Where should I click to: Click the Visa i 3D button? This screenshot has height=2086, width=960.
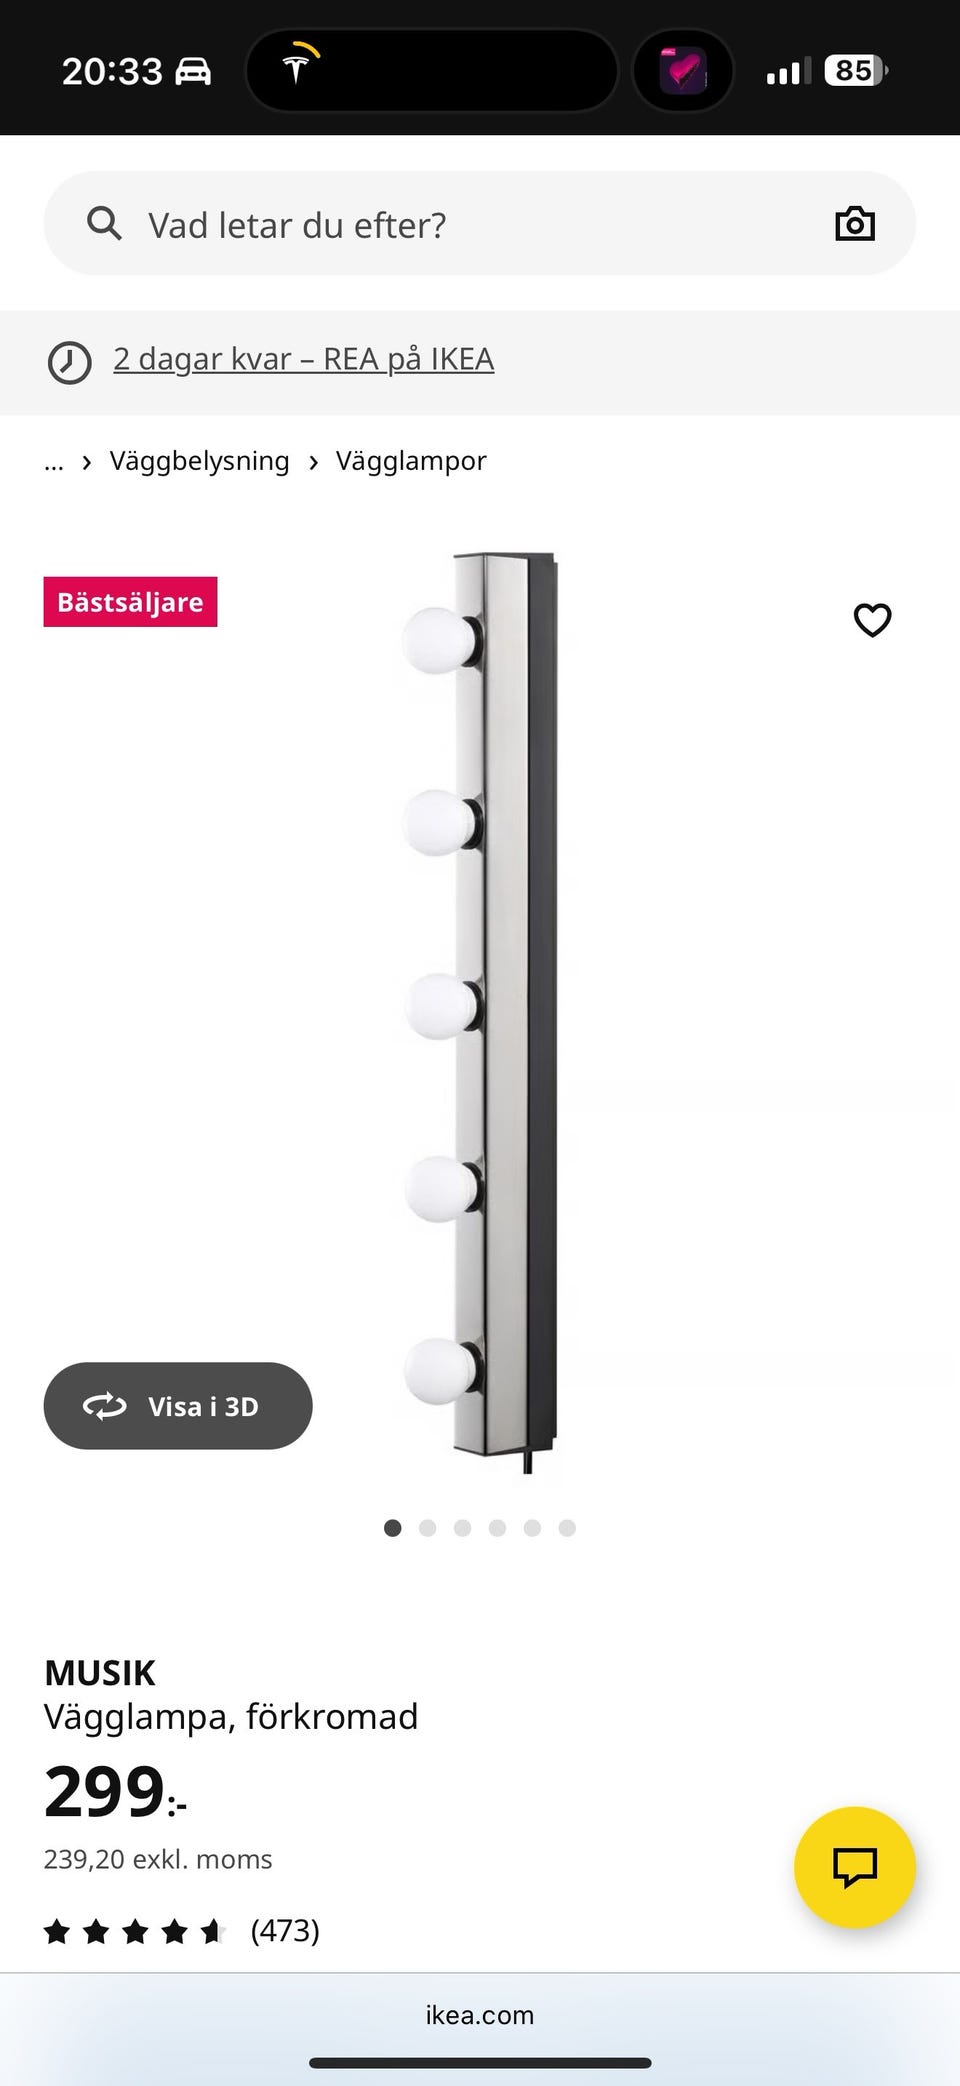(178, 1405)
